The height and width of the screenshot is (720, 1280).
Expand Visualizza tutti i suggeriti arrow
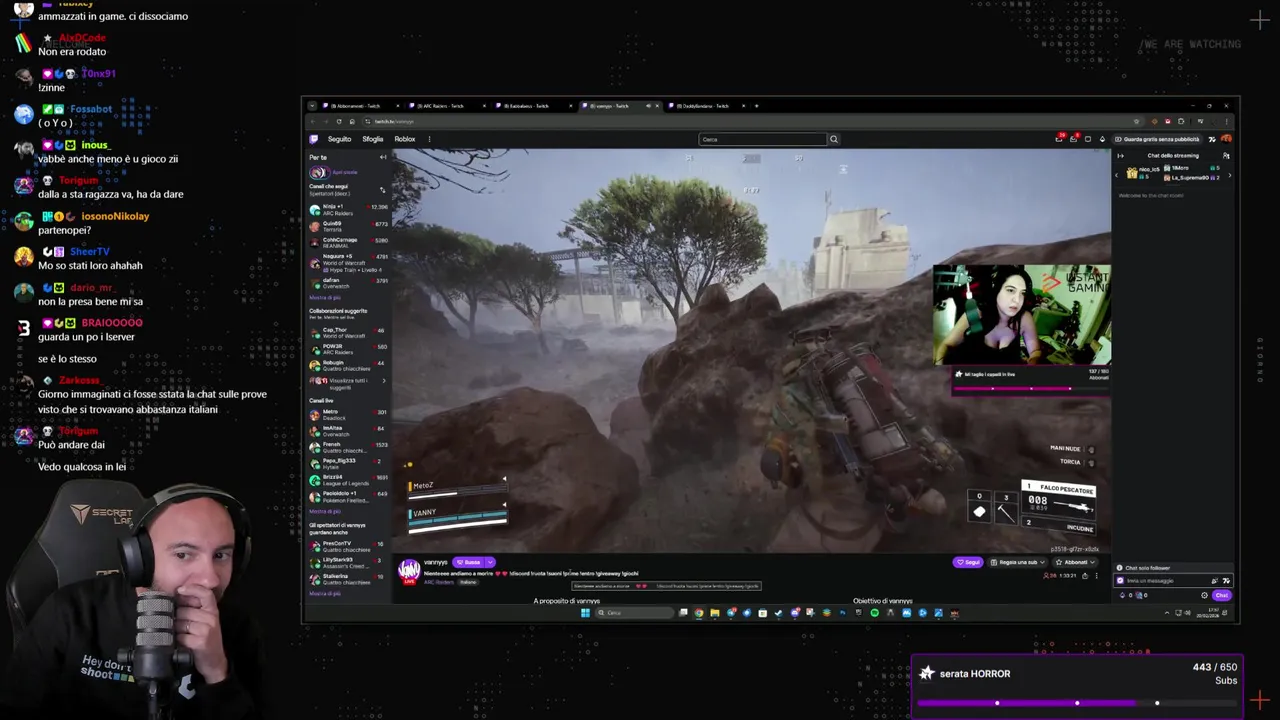(x=383, y=381)
